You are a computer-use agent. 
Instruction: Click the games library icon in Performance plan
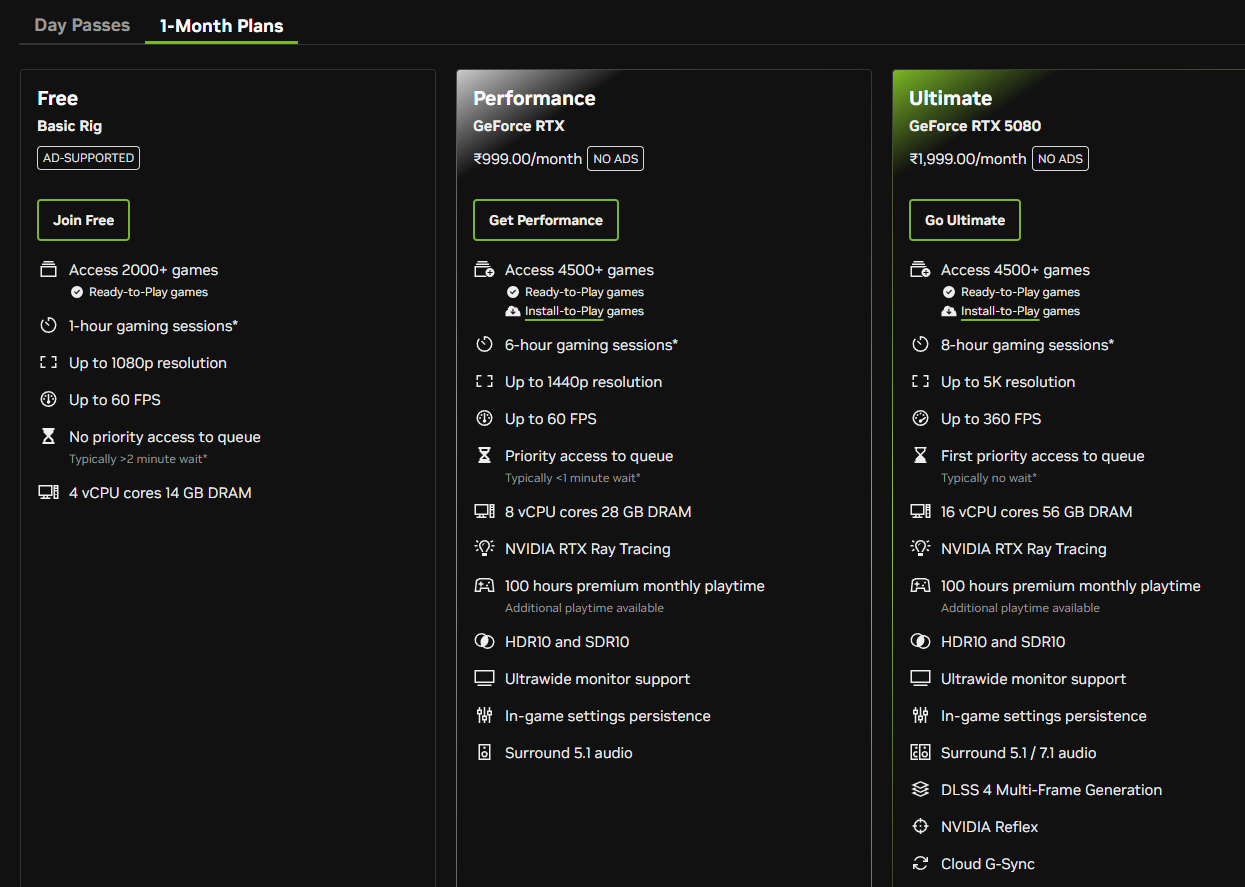(x=484, y=270)
